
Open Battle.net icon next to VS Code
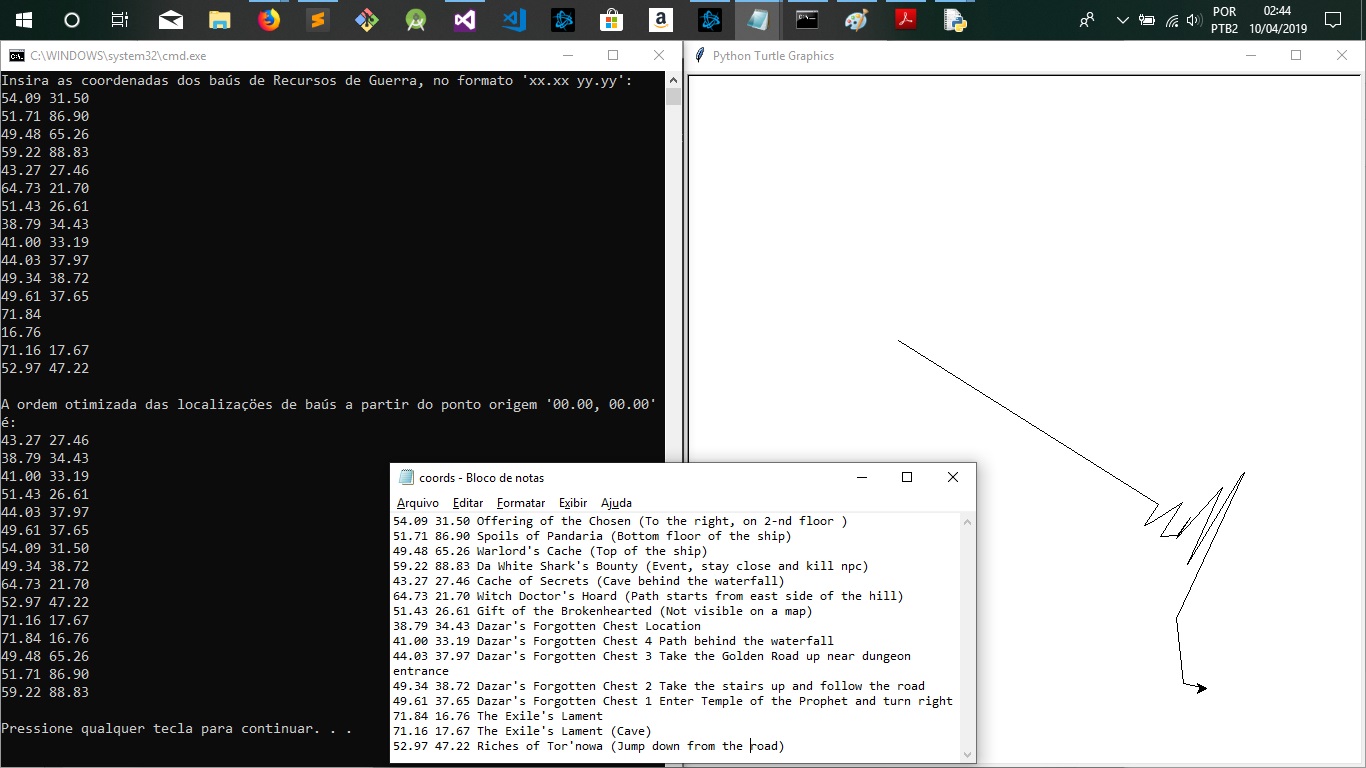[563, 20]
